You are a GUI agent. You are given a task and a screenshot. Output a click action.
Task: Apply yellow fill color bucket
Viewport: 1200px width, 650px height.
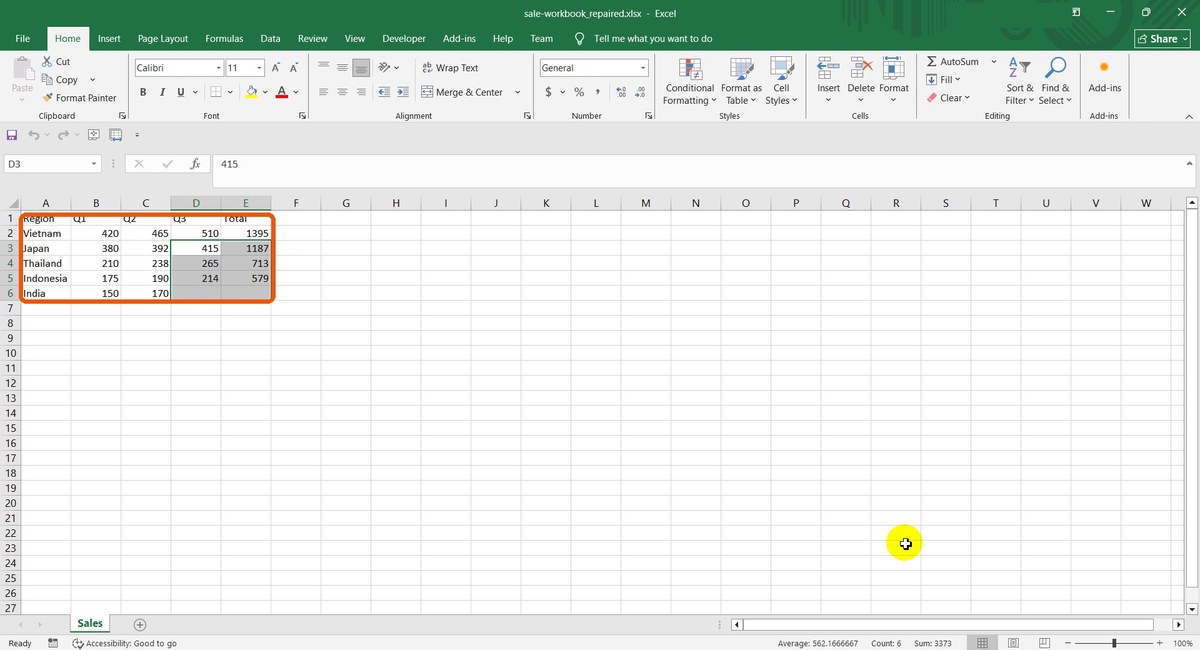pos(252,92)
